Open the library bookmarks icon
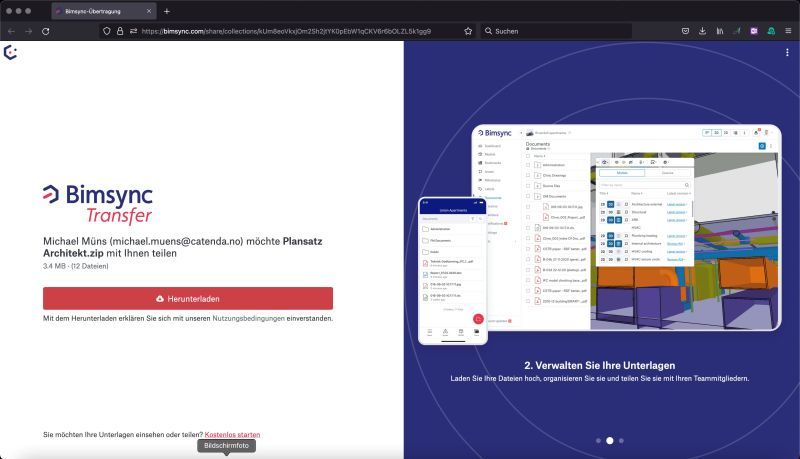Viewport: 800px width, 459px height. coord(720,31)
